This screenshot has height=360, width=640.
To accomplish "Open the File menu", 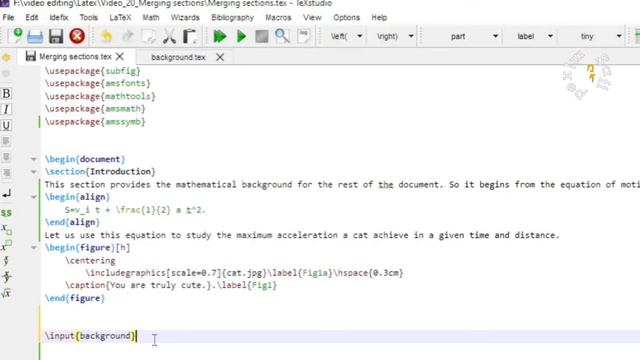I will pyautogui.click(x=8, y=18).
